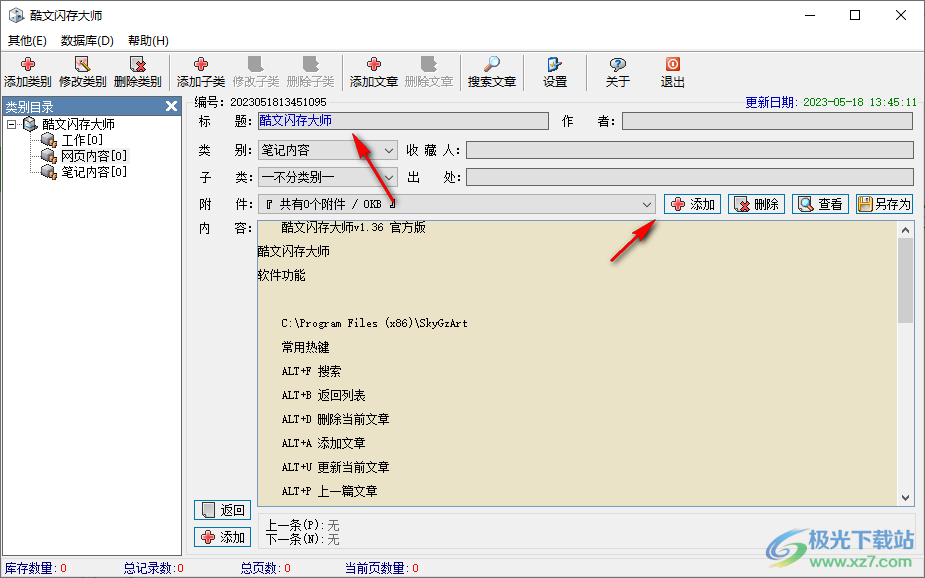This screenshot has height=578, width=925.
Task: Click the attachment 另存为 button
Action: pos(884,204)
